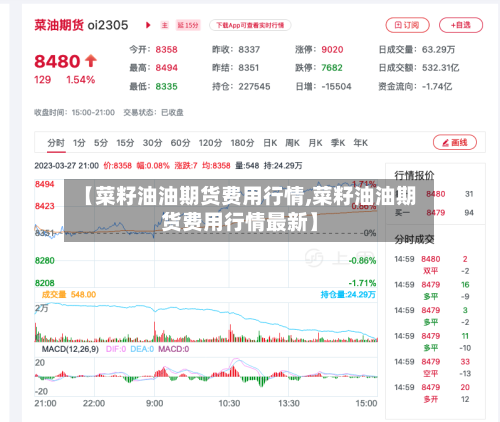The height and width of the screenshot is (422, 500).
Task: Open the 周K weekly candlestick tab
Action: (x=292, y=143)
